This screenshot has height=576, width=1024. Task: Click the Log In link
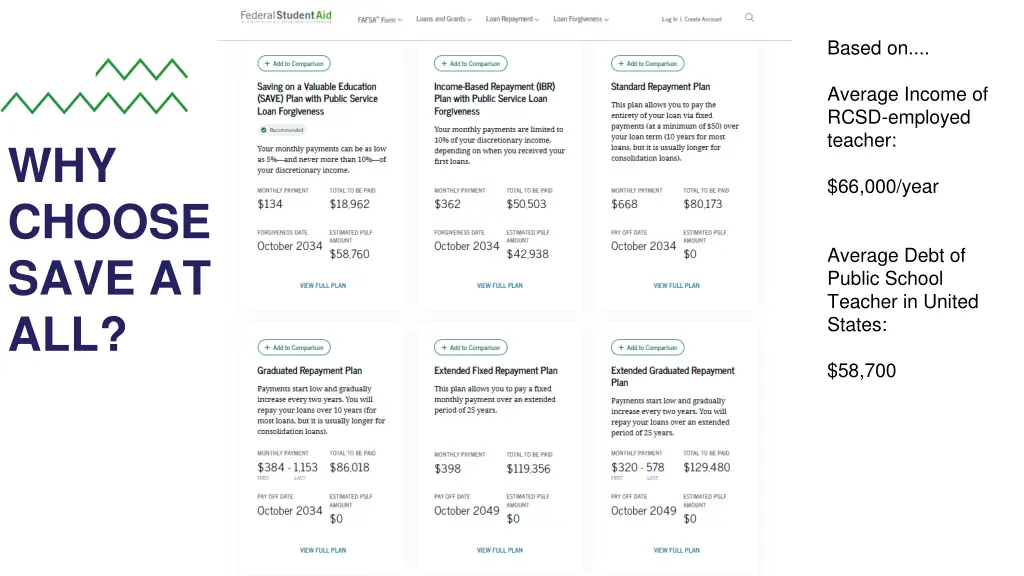pyautogui.click(x=669, y=19)
